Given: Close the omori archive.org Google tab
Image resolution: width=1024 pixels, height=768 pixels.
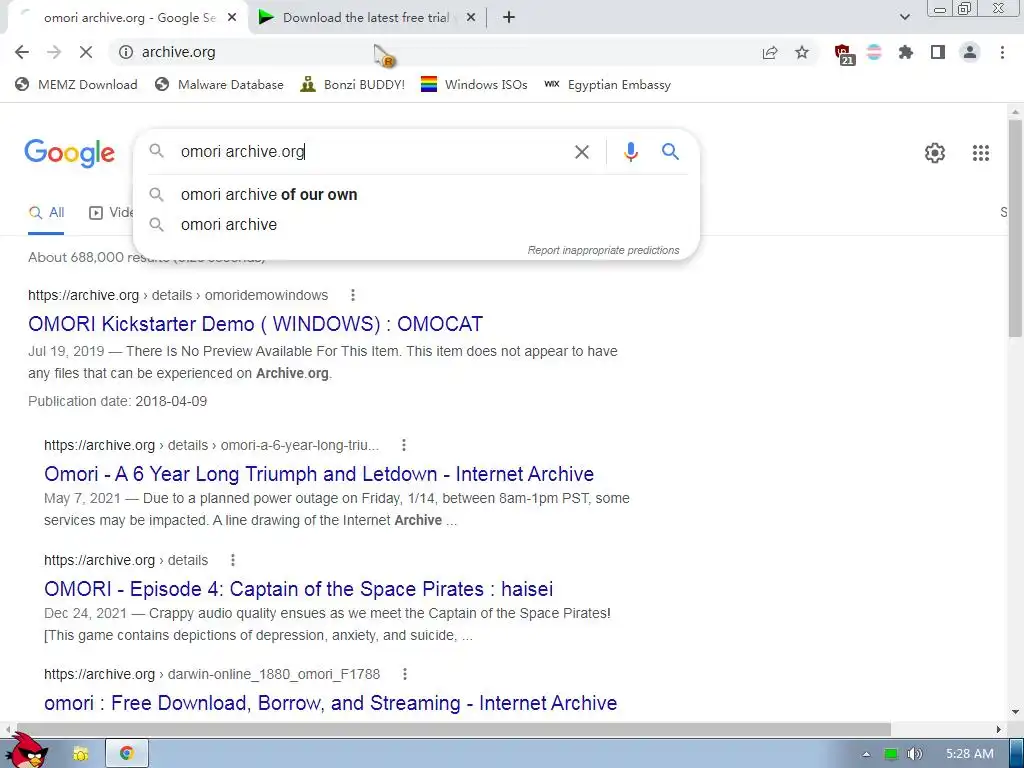Looking at the screenshot, I should (232, 18).
